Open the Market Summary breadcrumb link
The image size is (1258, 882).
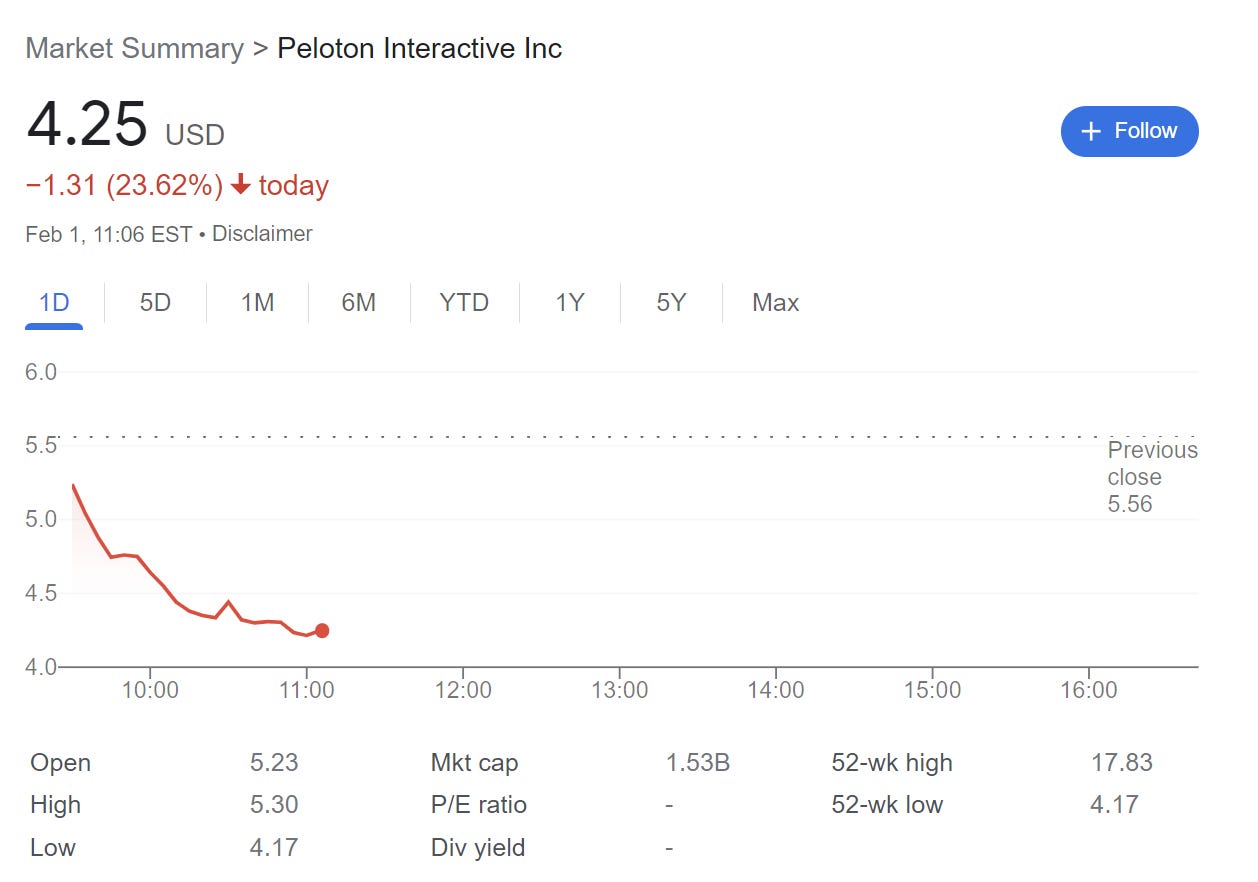(x=134, y=48)
